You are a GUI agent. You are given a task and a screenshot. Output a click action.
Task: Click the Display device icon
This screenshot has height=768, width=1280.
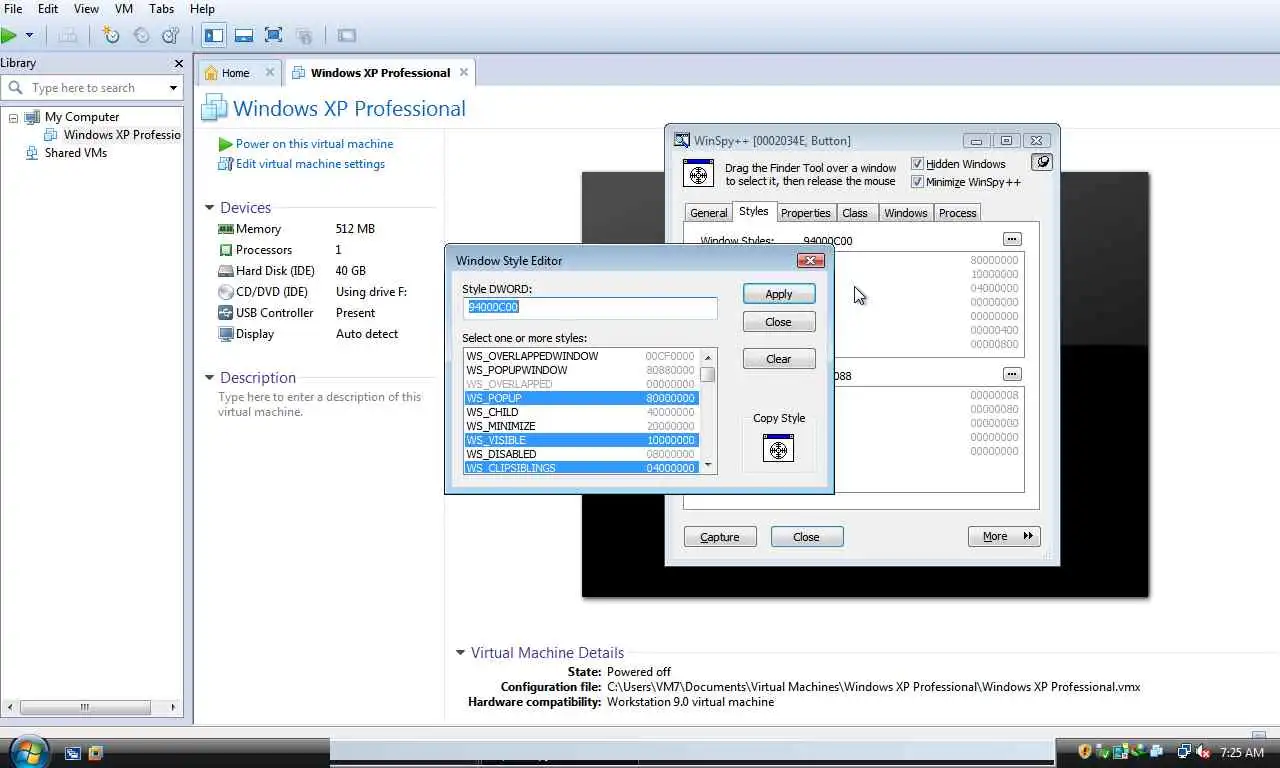[226, 334]
